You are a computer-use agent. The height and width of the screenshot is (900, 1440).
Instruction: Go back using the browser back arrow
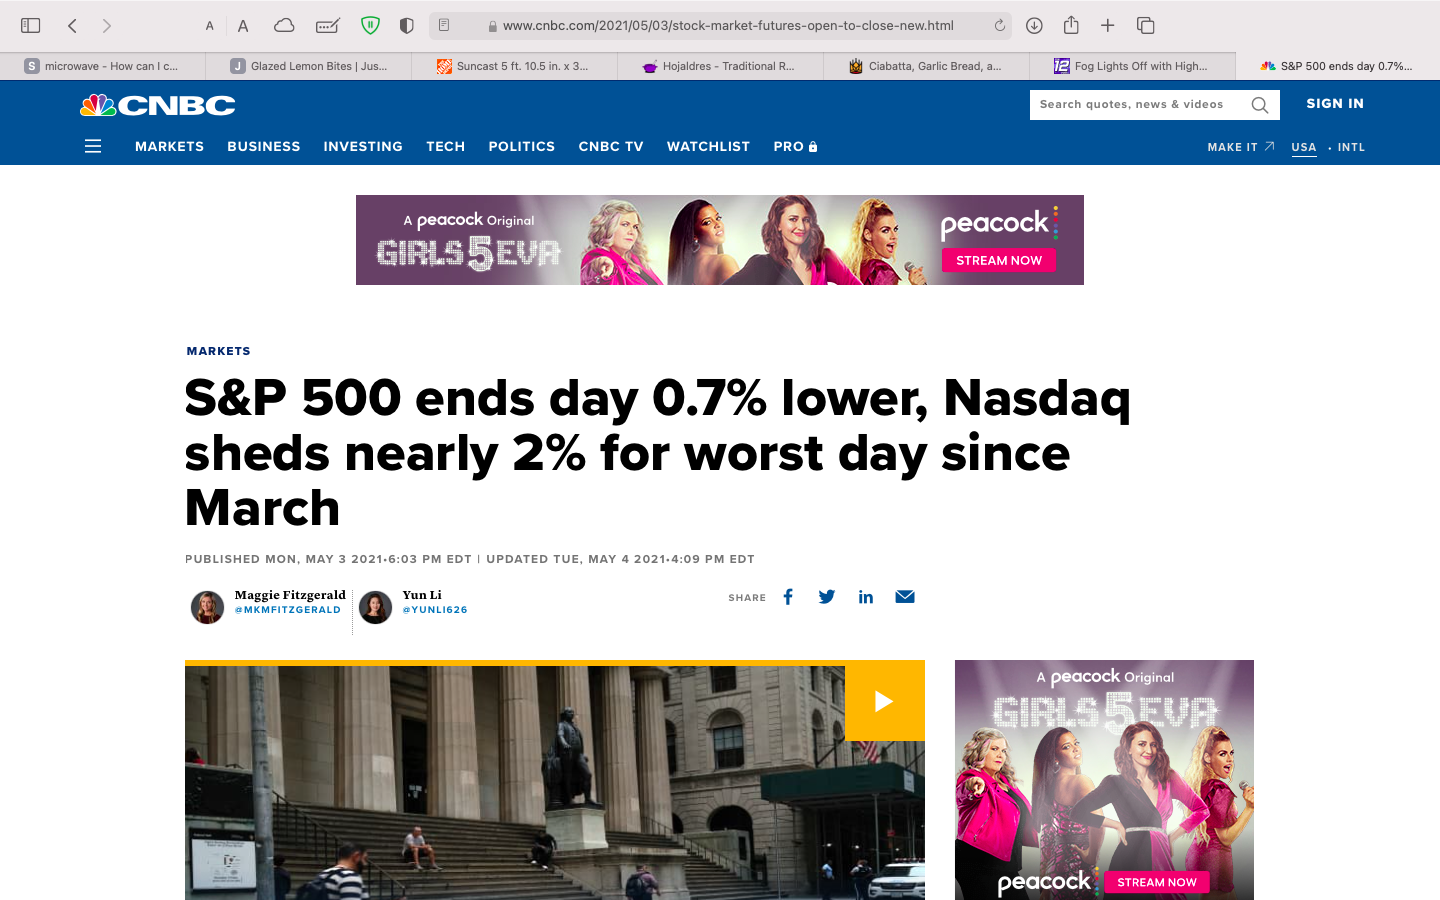pos(71,25)
